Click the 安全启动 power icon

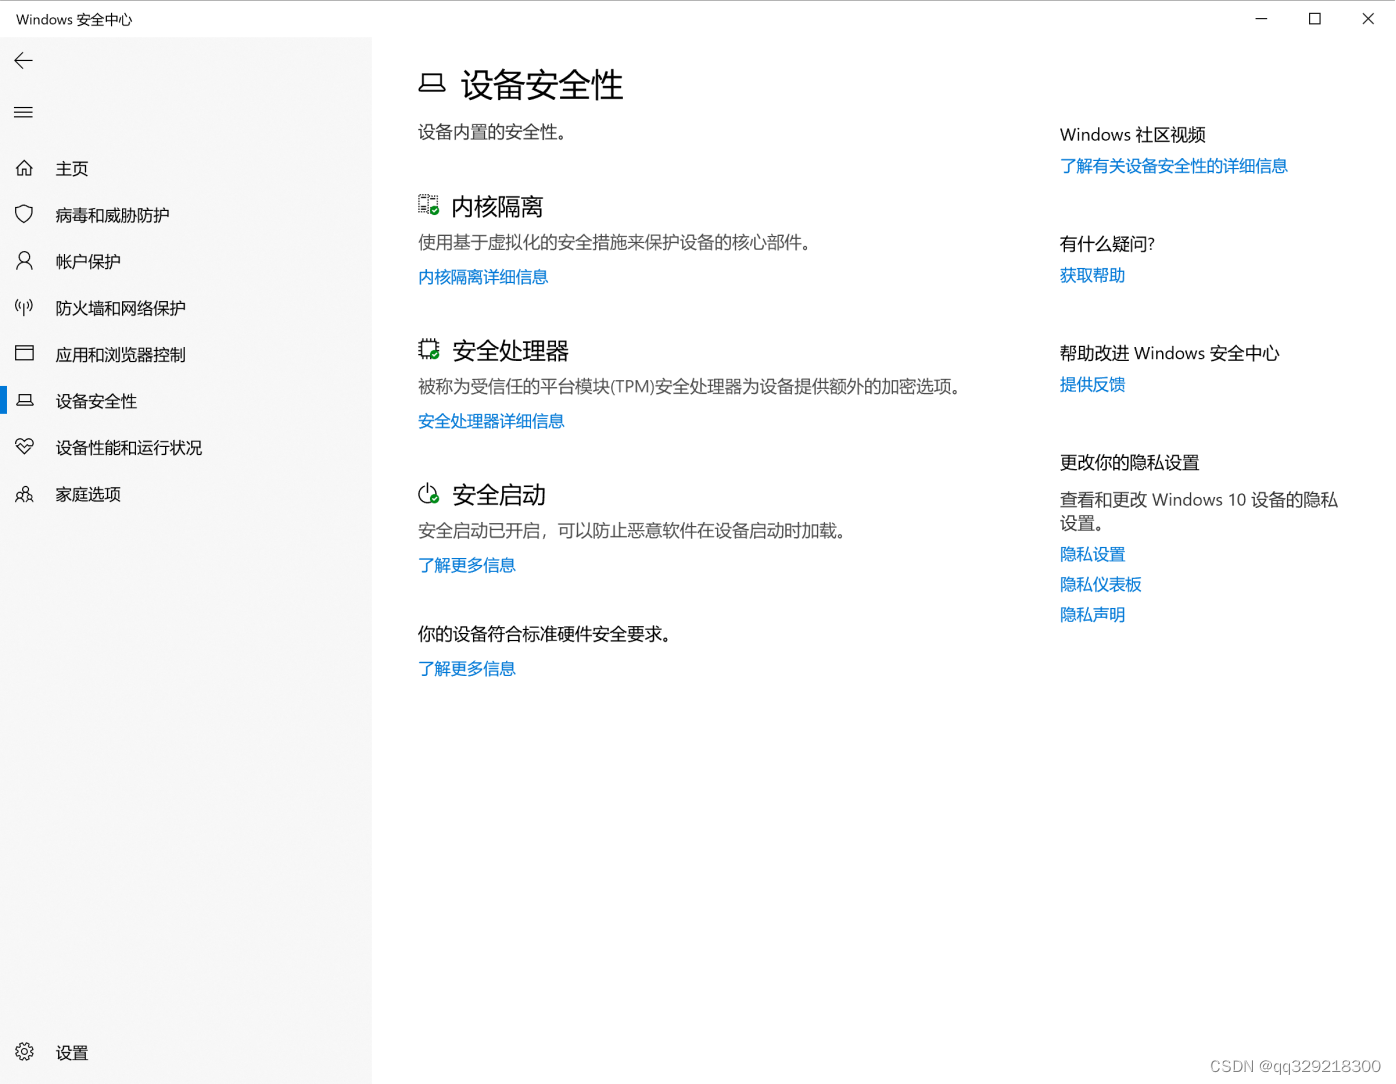(428, 493)
